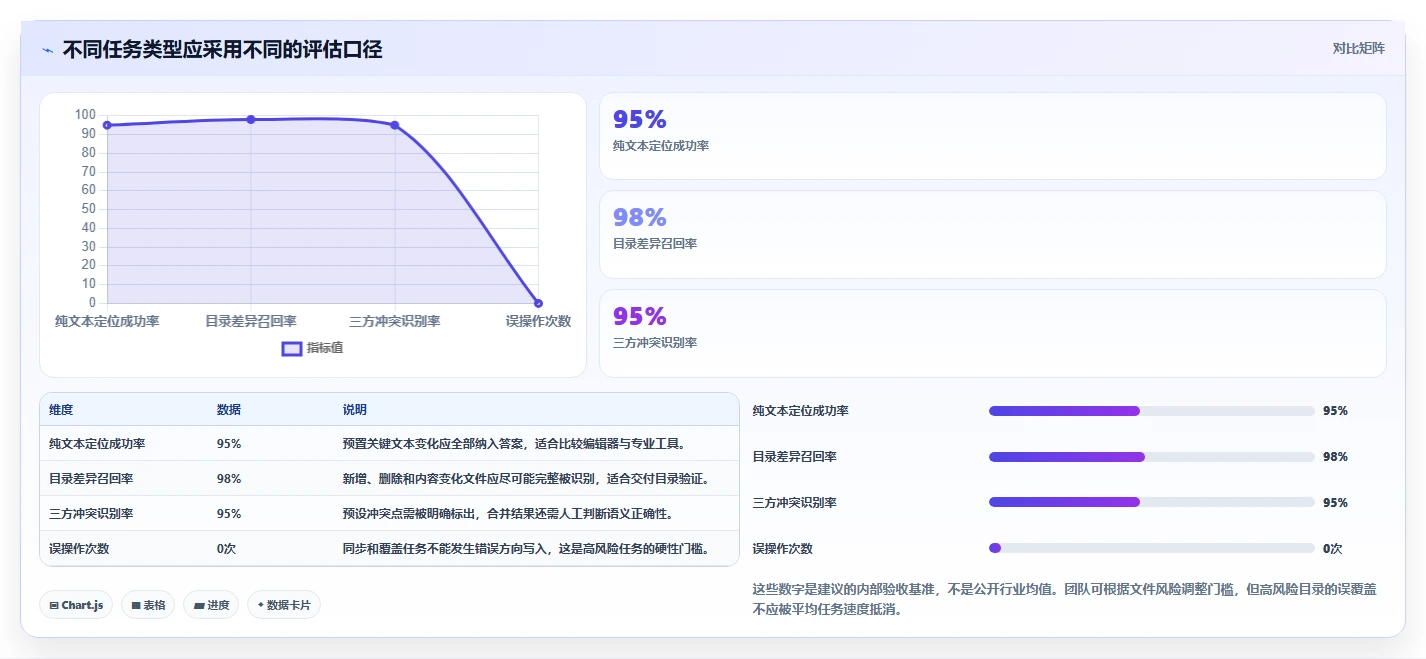Image resolution: width=1426 pixels, height=659 pixels.
Task: Click the 数据卡片 tag
Action: coord(284,605)
